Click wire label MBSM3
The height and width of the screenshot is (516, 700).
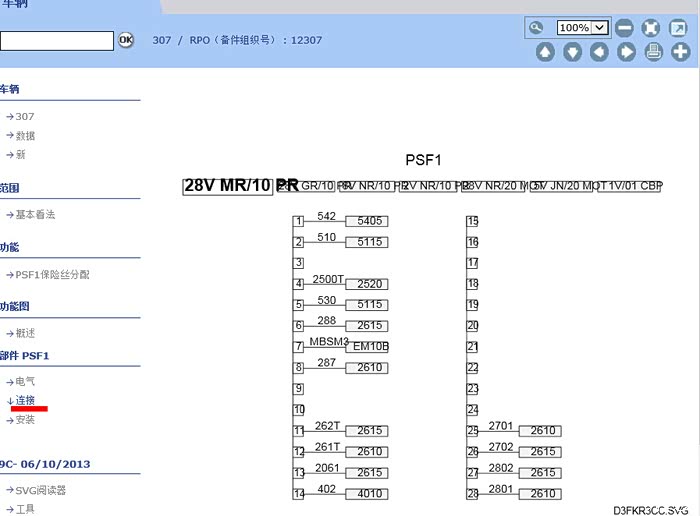click(x=329, y=342)
